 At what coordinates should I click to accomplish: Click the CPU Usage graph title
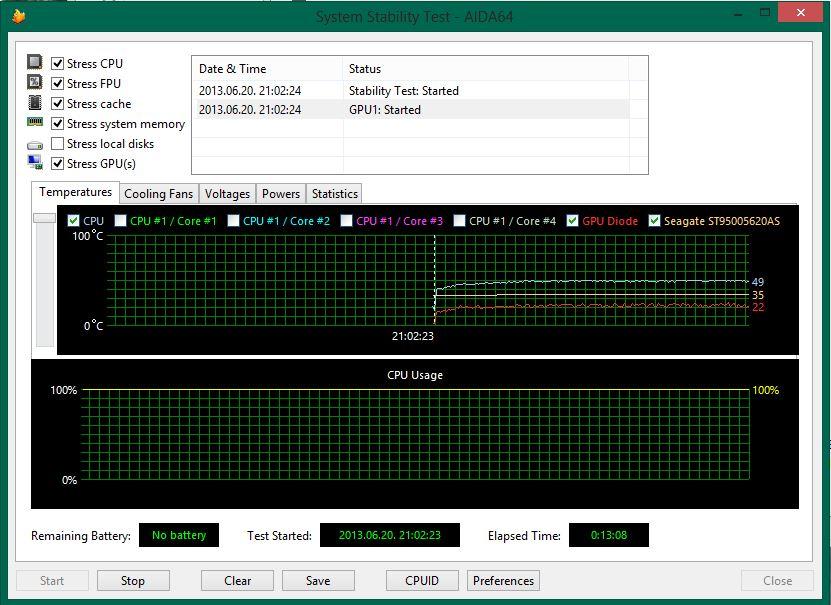click(415, 375)
